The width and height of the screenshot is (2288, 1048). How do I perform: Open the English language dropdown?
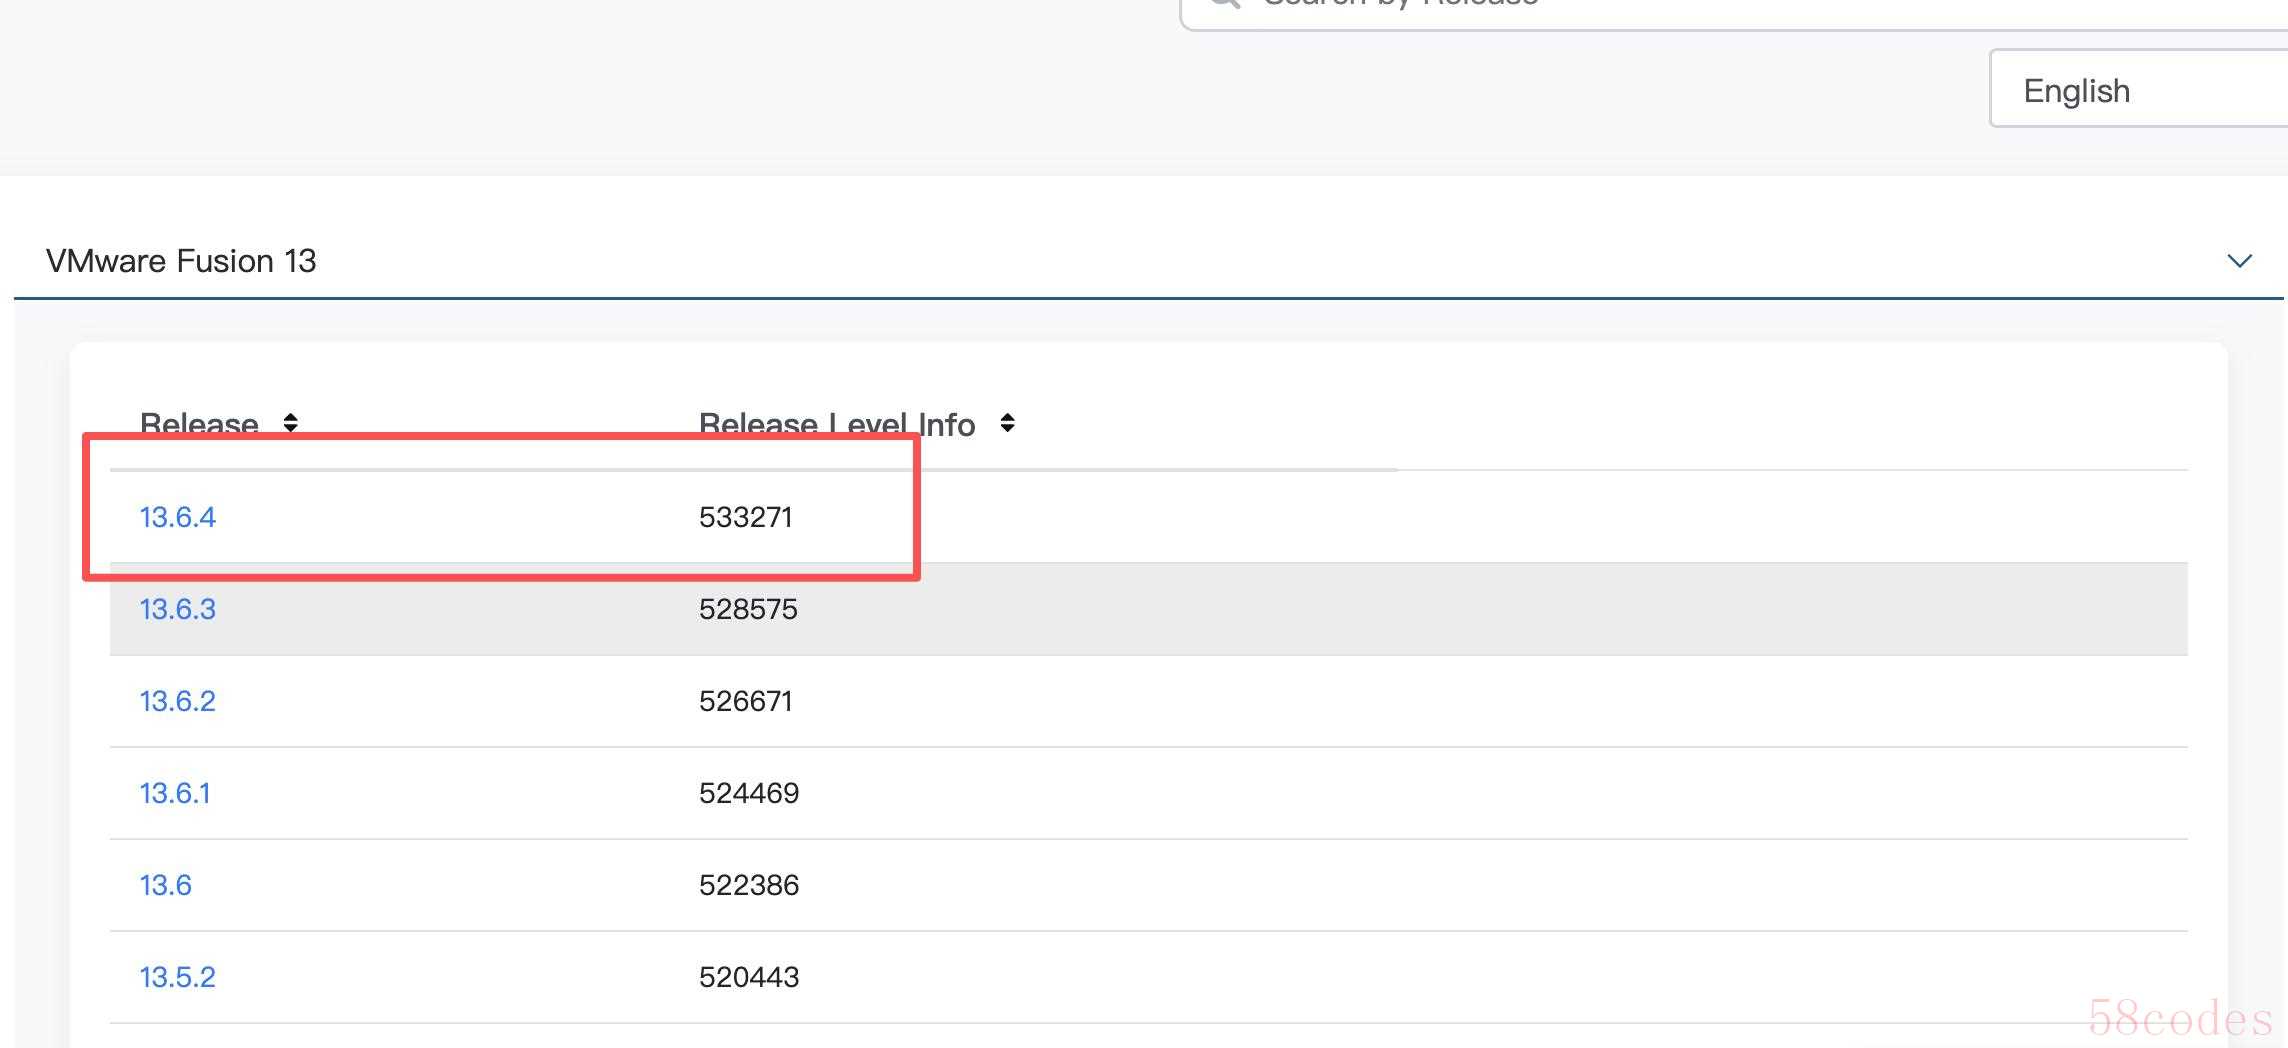pos(2139,90)
